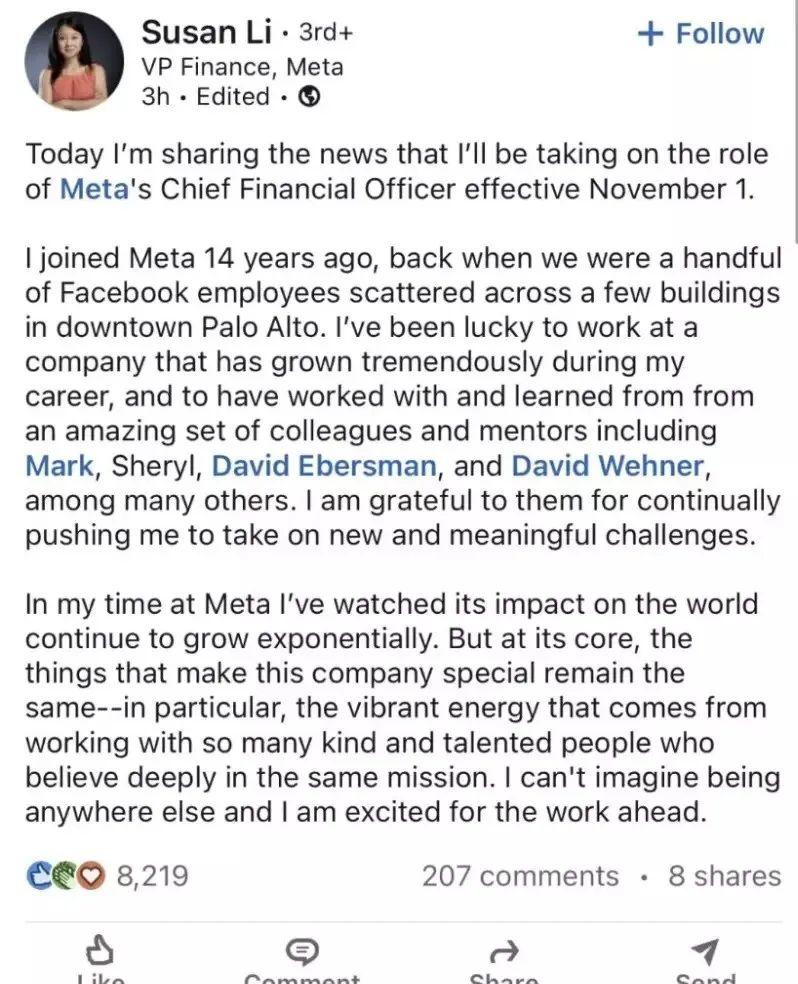
Task: Open the Susan Li name link
Action: point(206,32)
